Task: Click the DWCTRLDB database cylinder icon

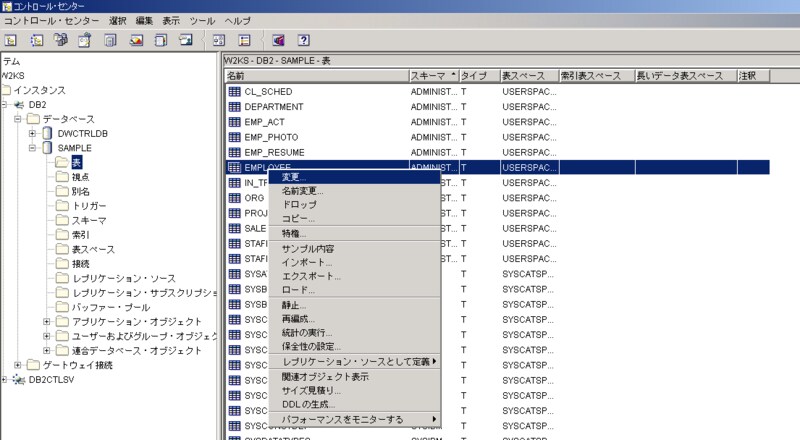Action: tap(47, 133)
